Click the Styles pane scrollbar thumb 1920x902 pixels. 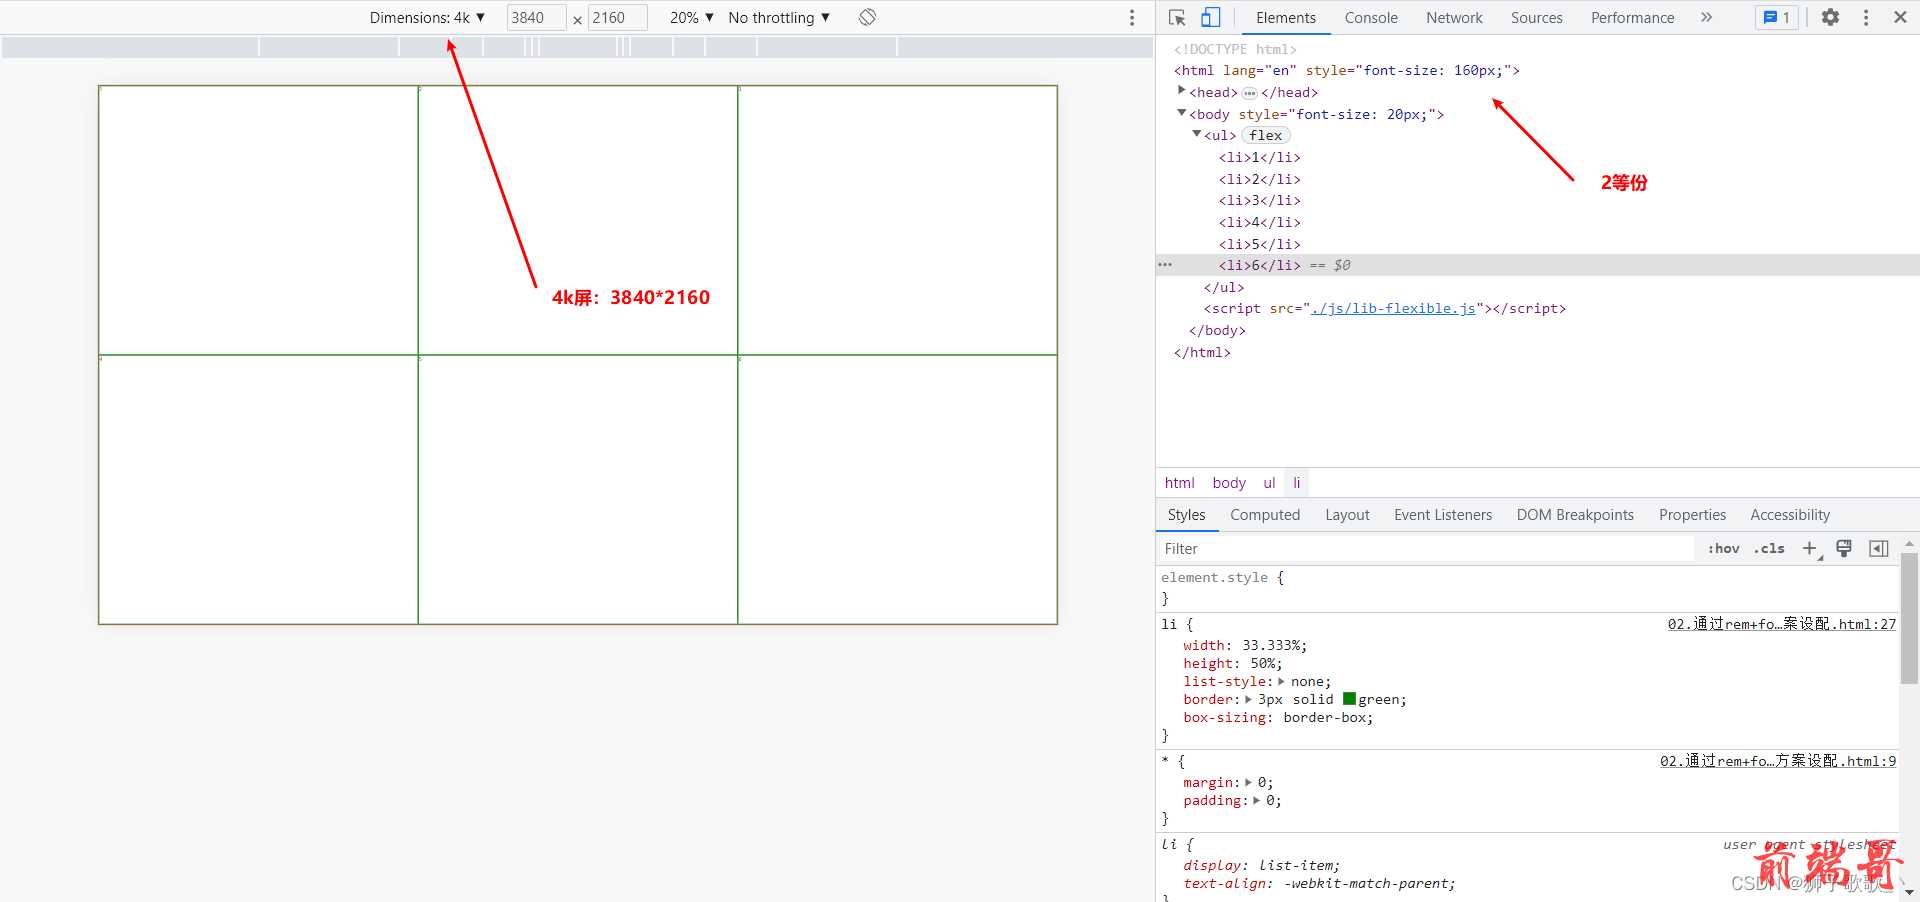tap(1909, 618)
